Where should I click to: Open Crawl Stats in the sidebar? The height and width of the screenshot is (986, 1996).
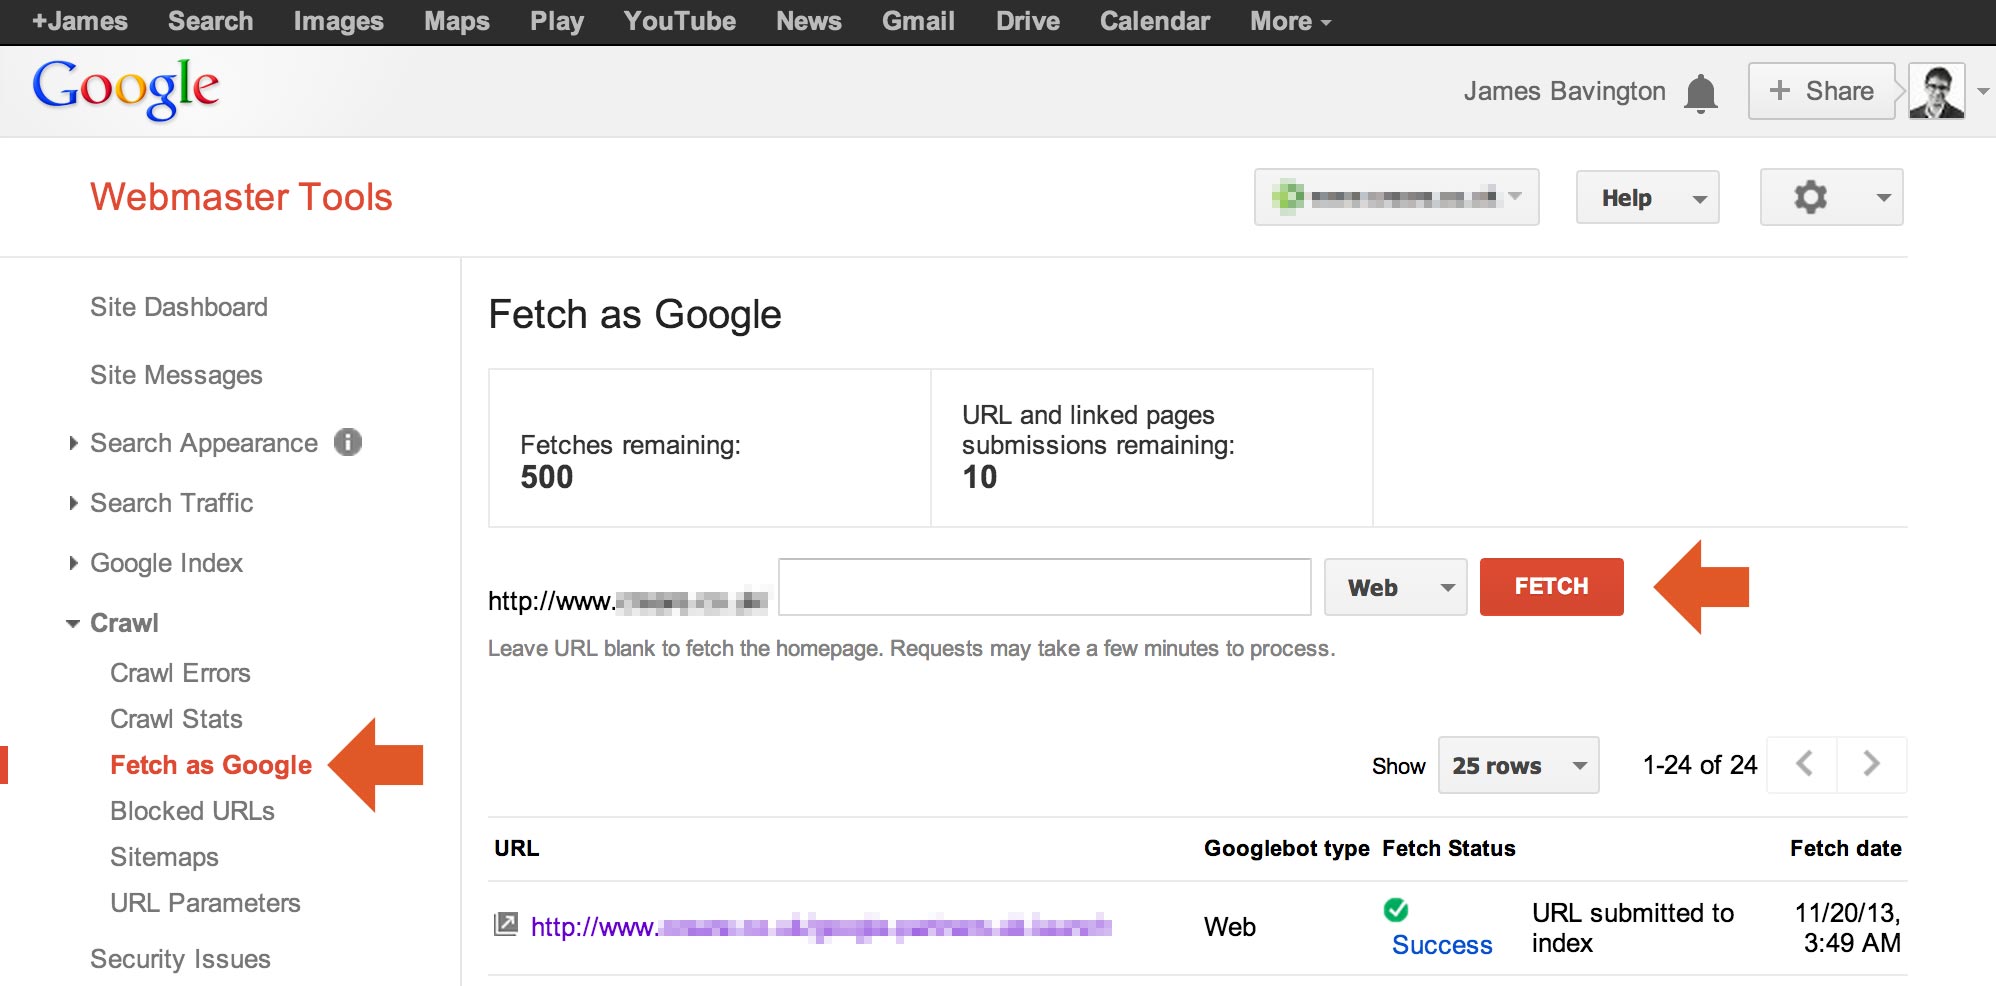[176, 719]
